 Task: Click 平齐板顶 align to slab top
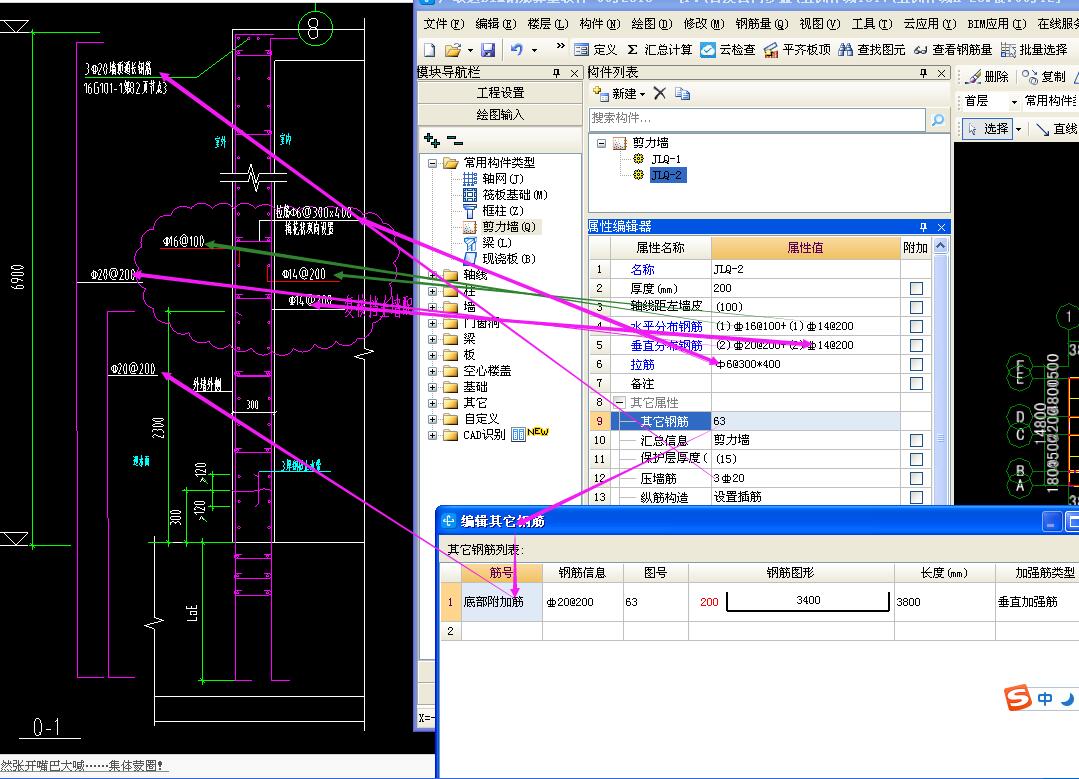[797, 50]
